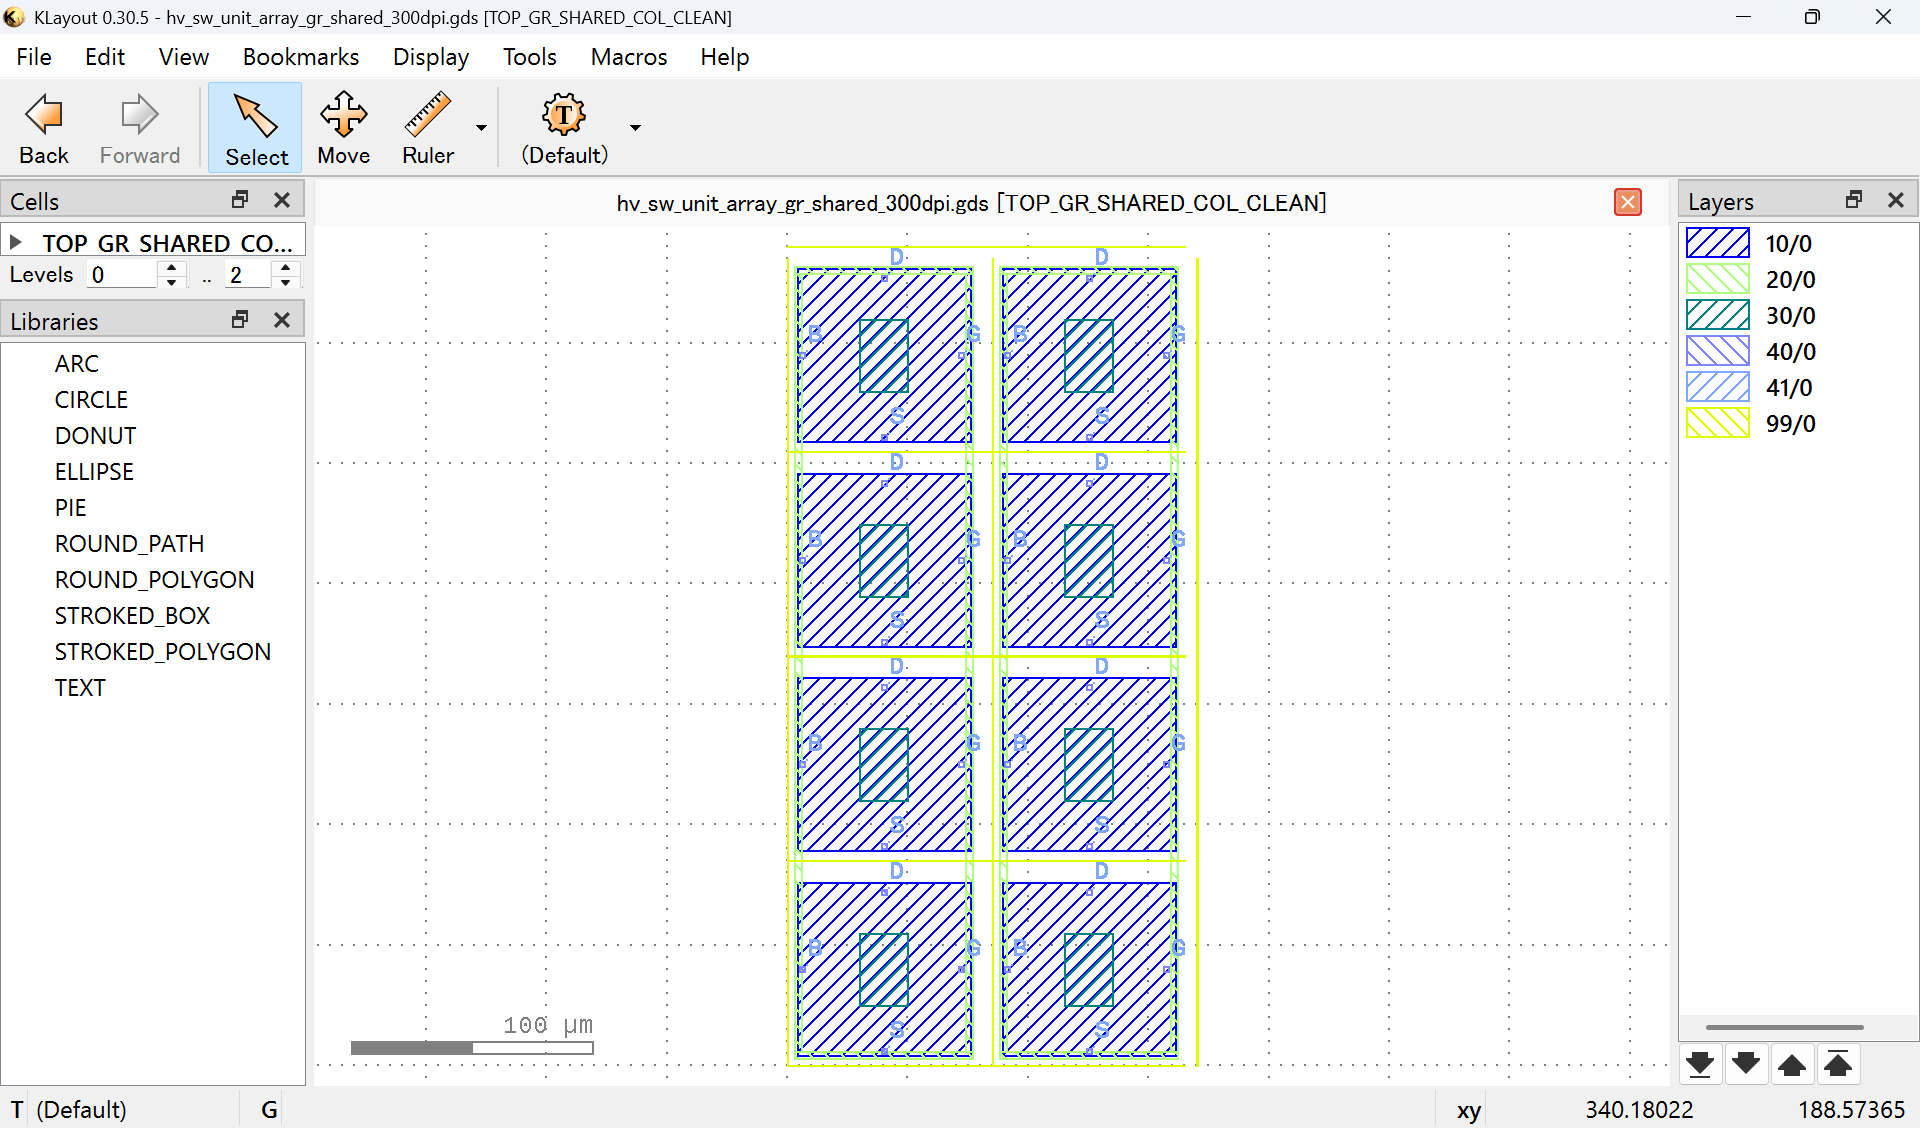Viewport: 1920px width, 1128px height.
Task: Click the Forward navigation arrow
Action: tap(139, 127)
